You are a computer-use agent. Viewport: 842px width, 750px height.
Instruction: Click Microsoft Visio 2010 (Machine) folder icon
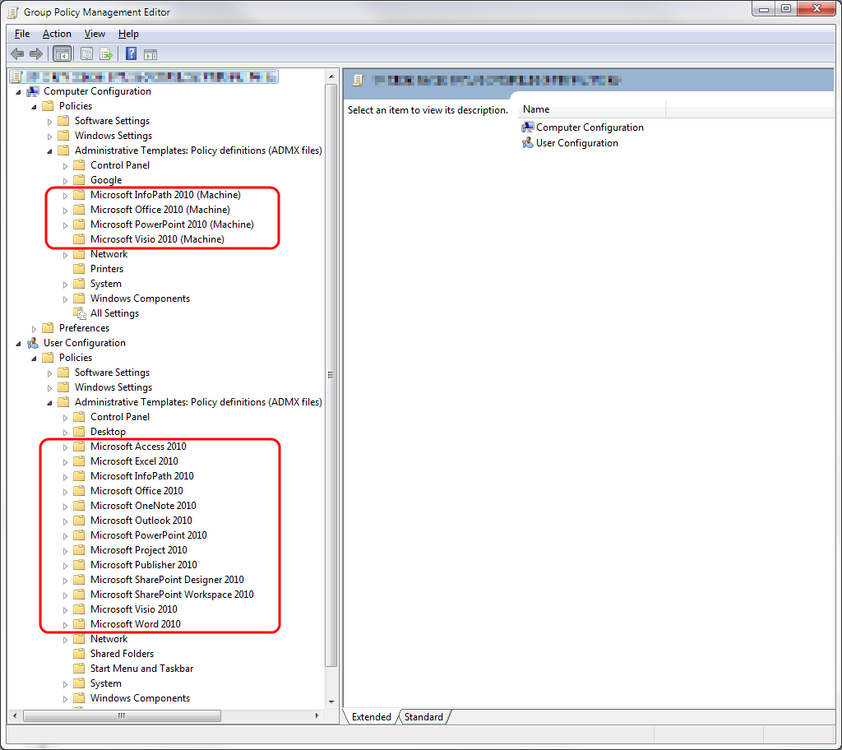[79, 239]
